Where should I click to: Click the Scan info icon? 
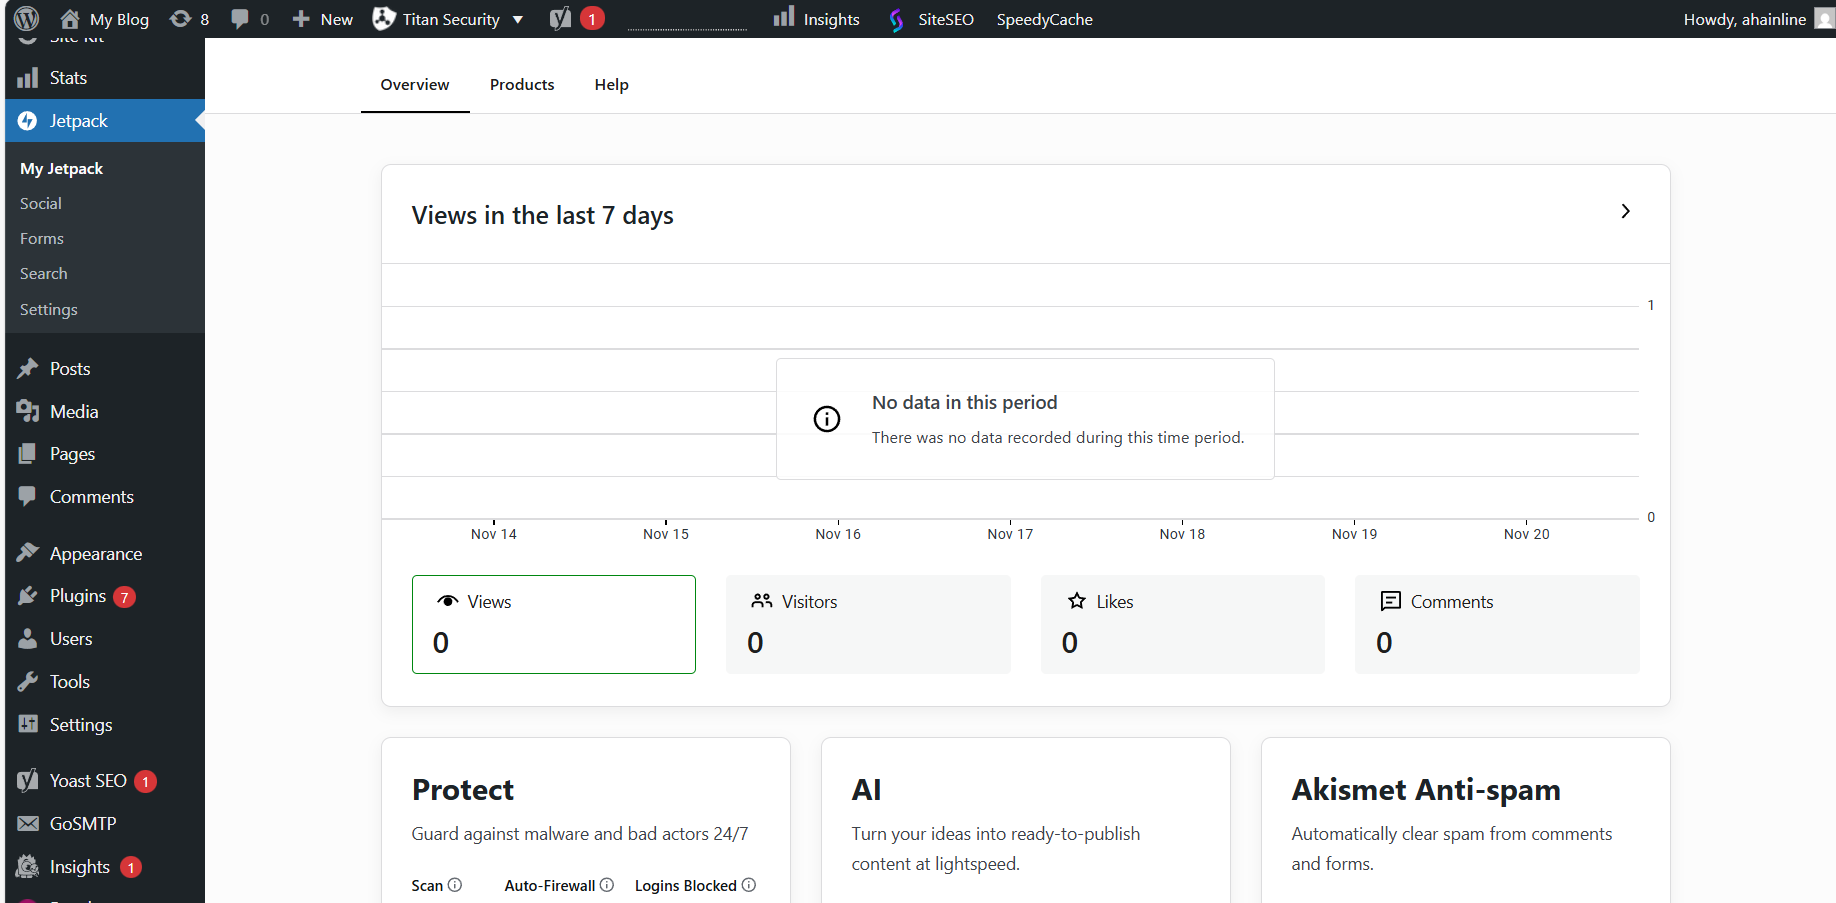click(455, 885)
